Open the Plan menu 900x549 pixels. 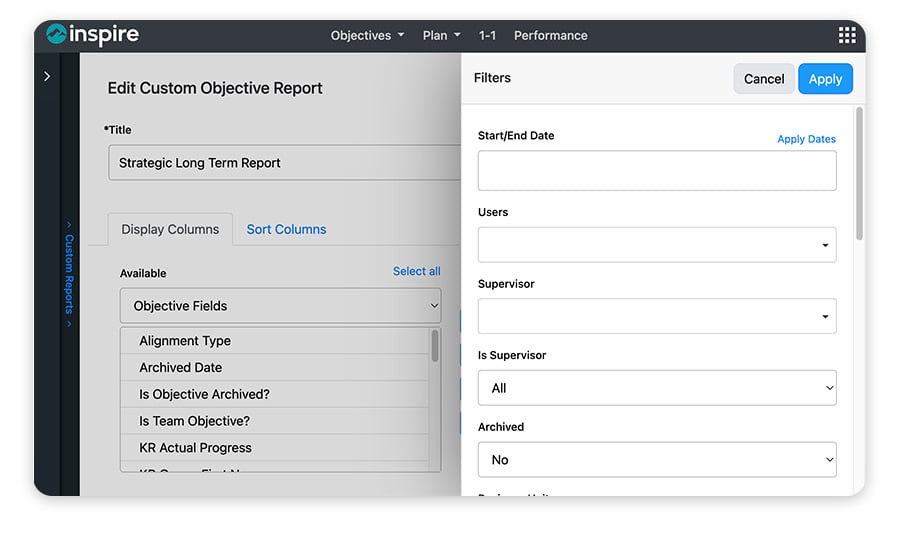441,36
